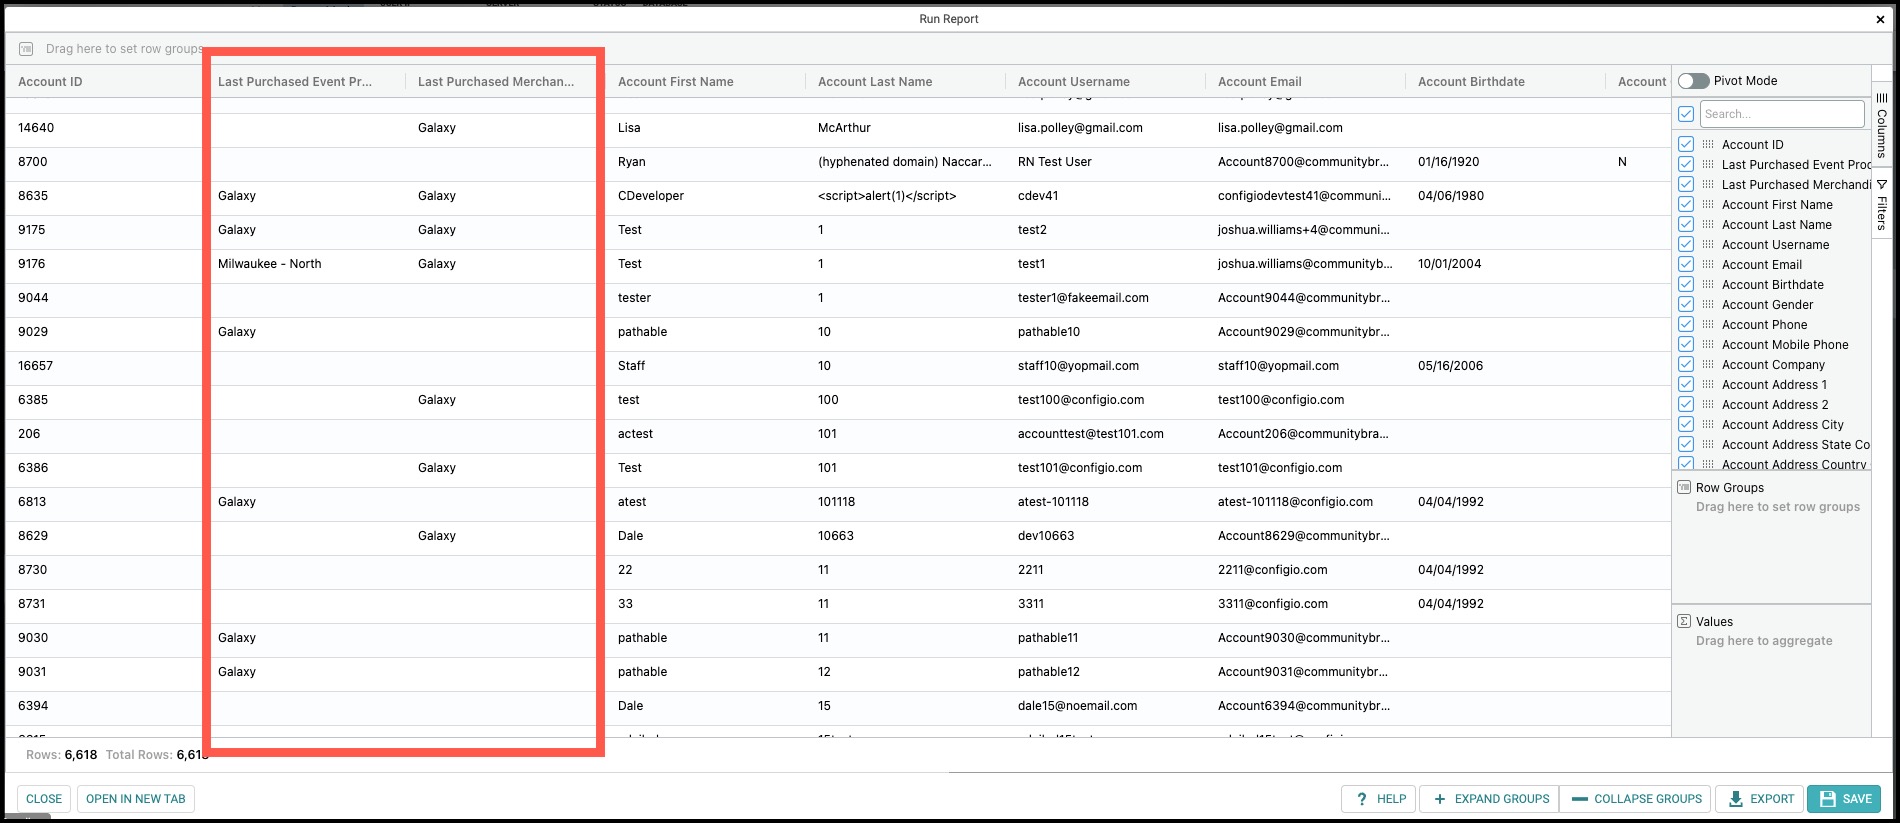
Task: Sort by the Account Username grid column header
Action: pos(1074,82)
